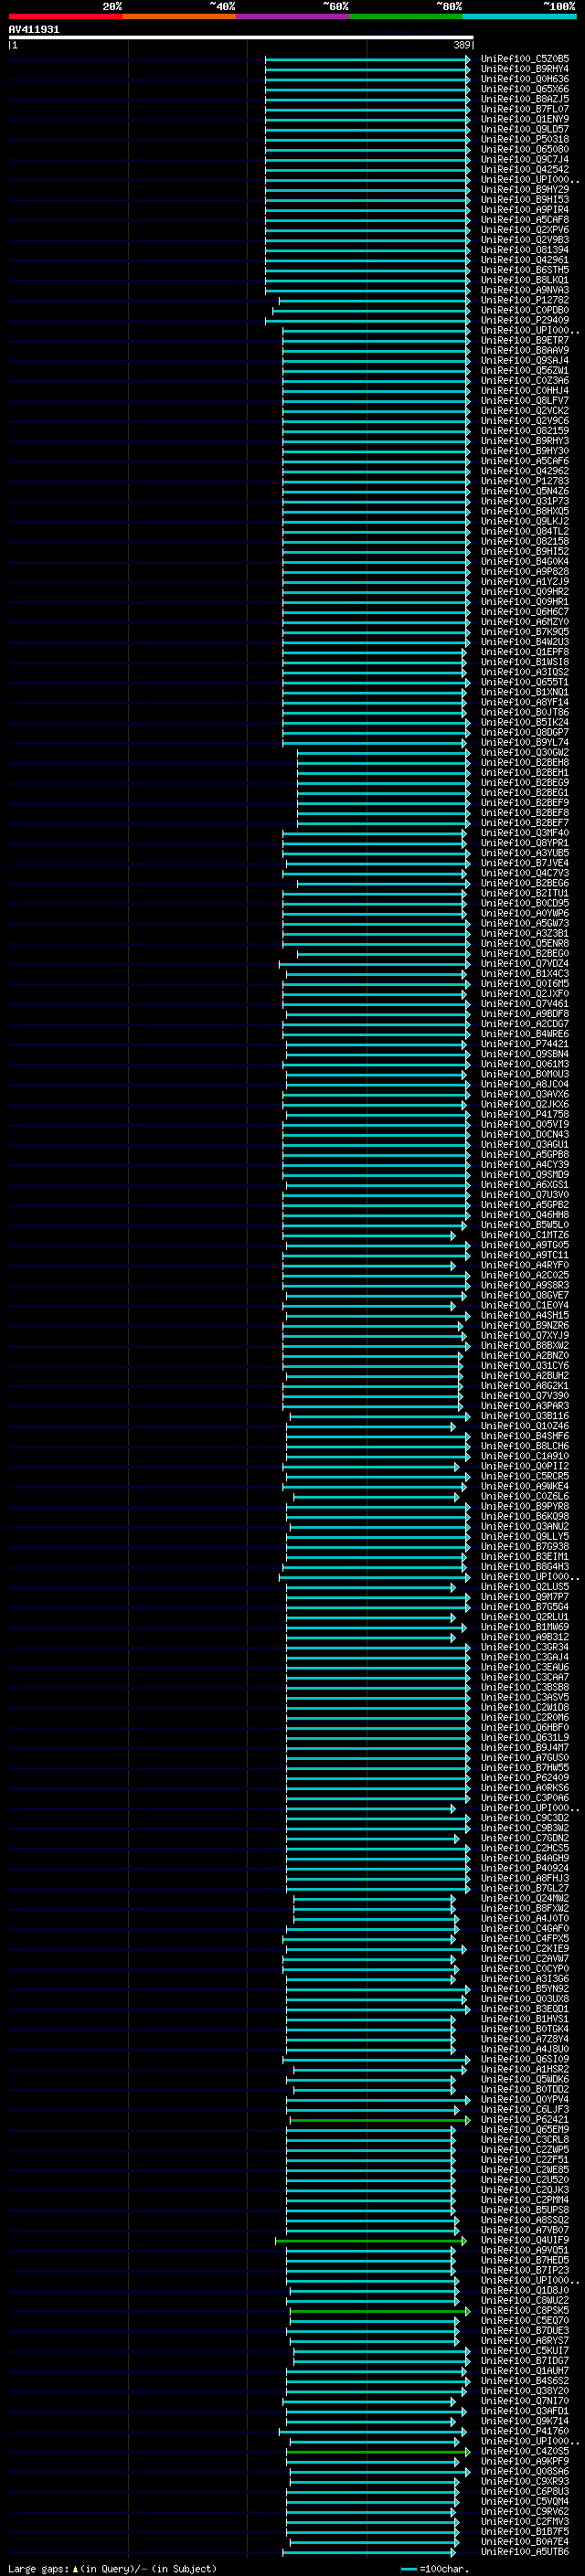This screenshot has height=2576, width=585.
Task: Open hit UniRef100_P12782
Action: point(524,300)
